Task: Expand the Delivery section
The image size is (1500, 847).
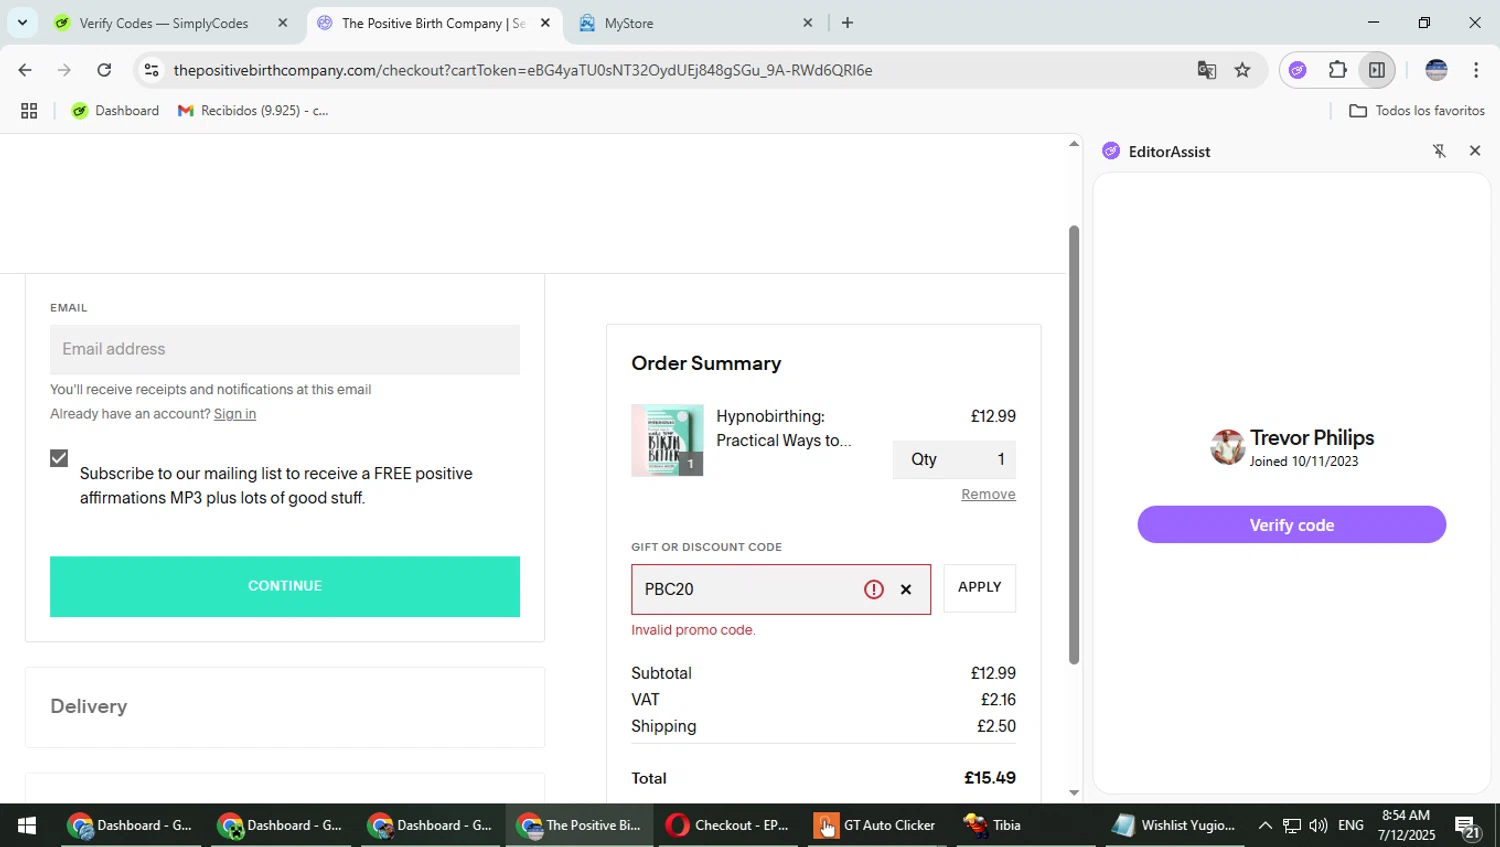Action: pos(285,707)
